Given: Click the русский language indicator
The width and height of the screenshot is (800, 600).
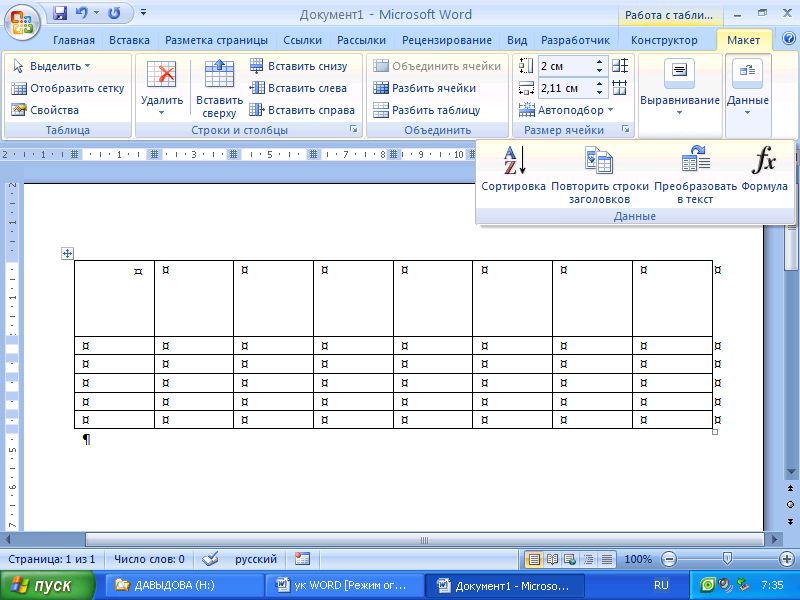Looking at the screenshot, I should click(256, 559).
